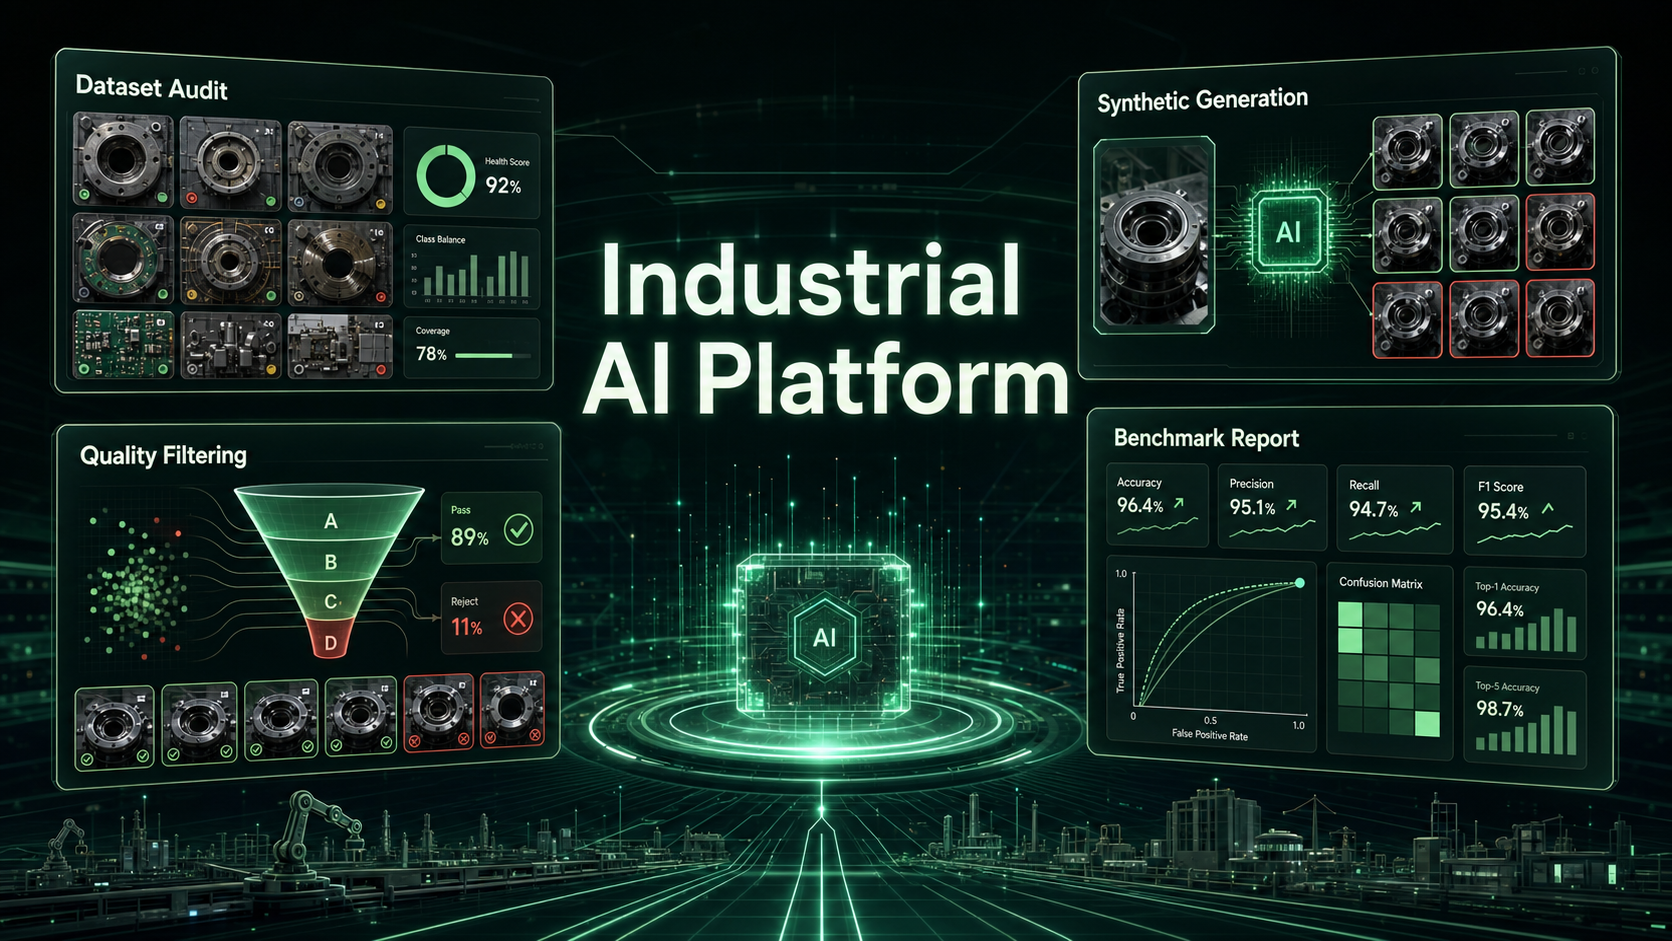Click the Class Balance bar chart
The height and width of the screenshot is (941, 1672).
(x=470, y=274)
